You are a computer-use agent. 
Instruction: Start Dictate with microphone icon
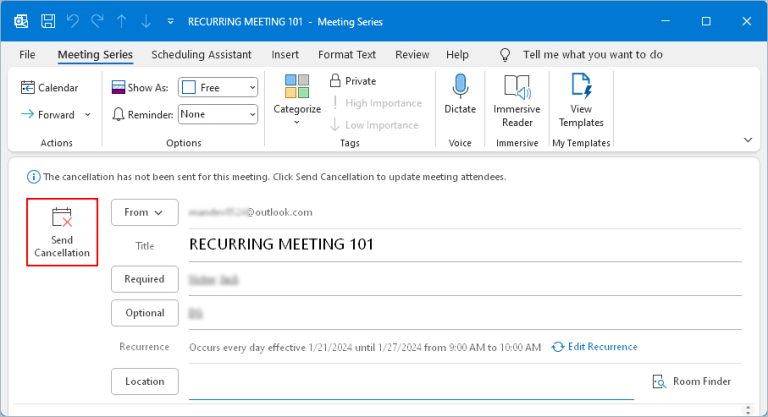click(460, 95)
